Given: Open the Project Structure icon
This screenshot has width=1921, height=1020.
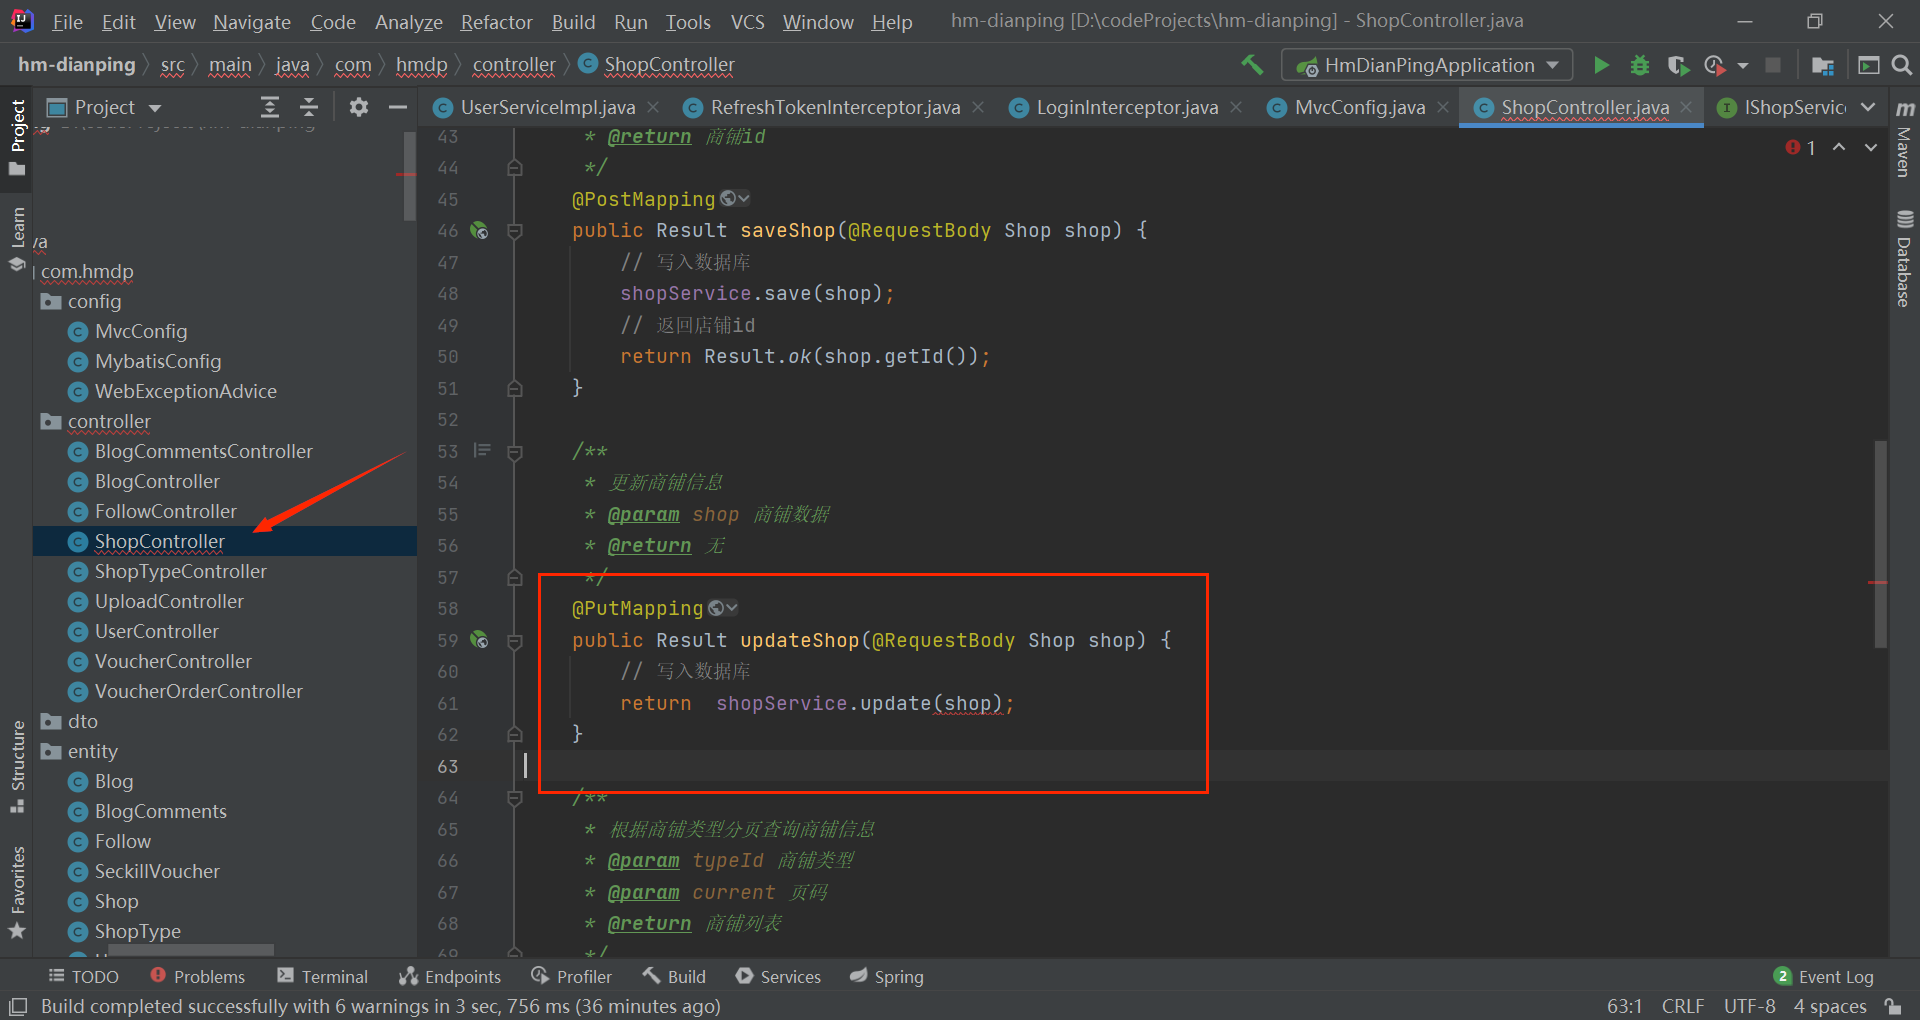Looking at the screenshot, I should [1823, 65].
